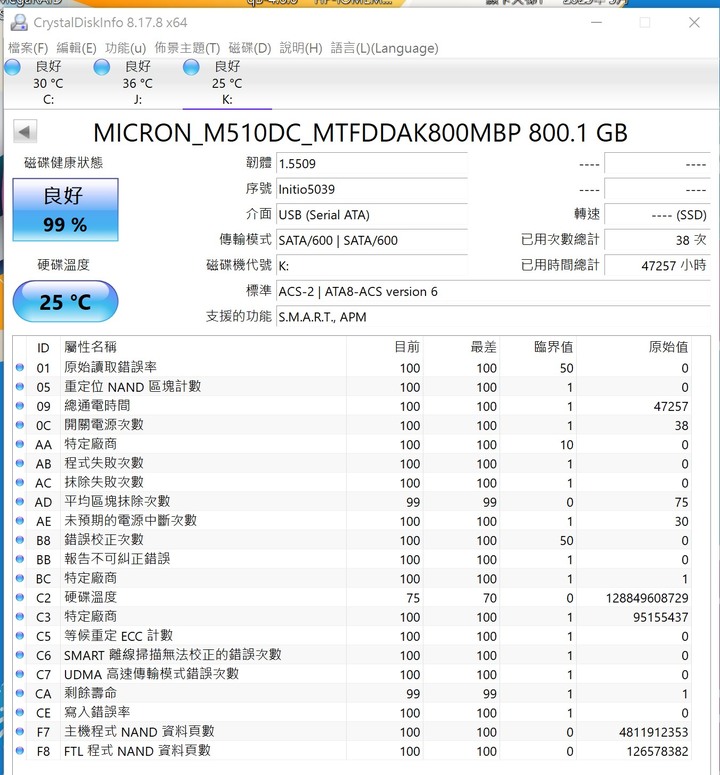
Task: Click status dot for attribute C2 硬碟溫度
Action: (x=20, y=597)
